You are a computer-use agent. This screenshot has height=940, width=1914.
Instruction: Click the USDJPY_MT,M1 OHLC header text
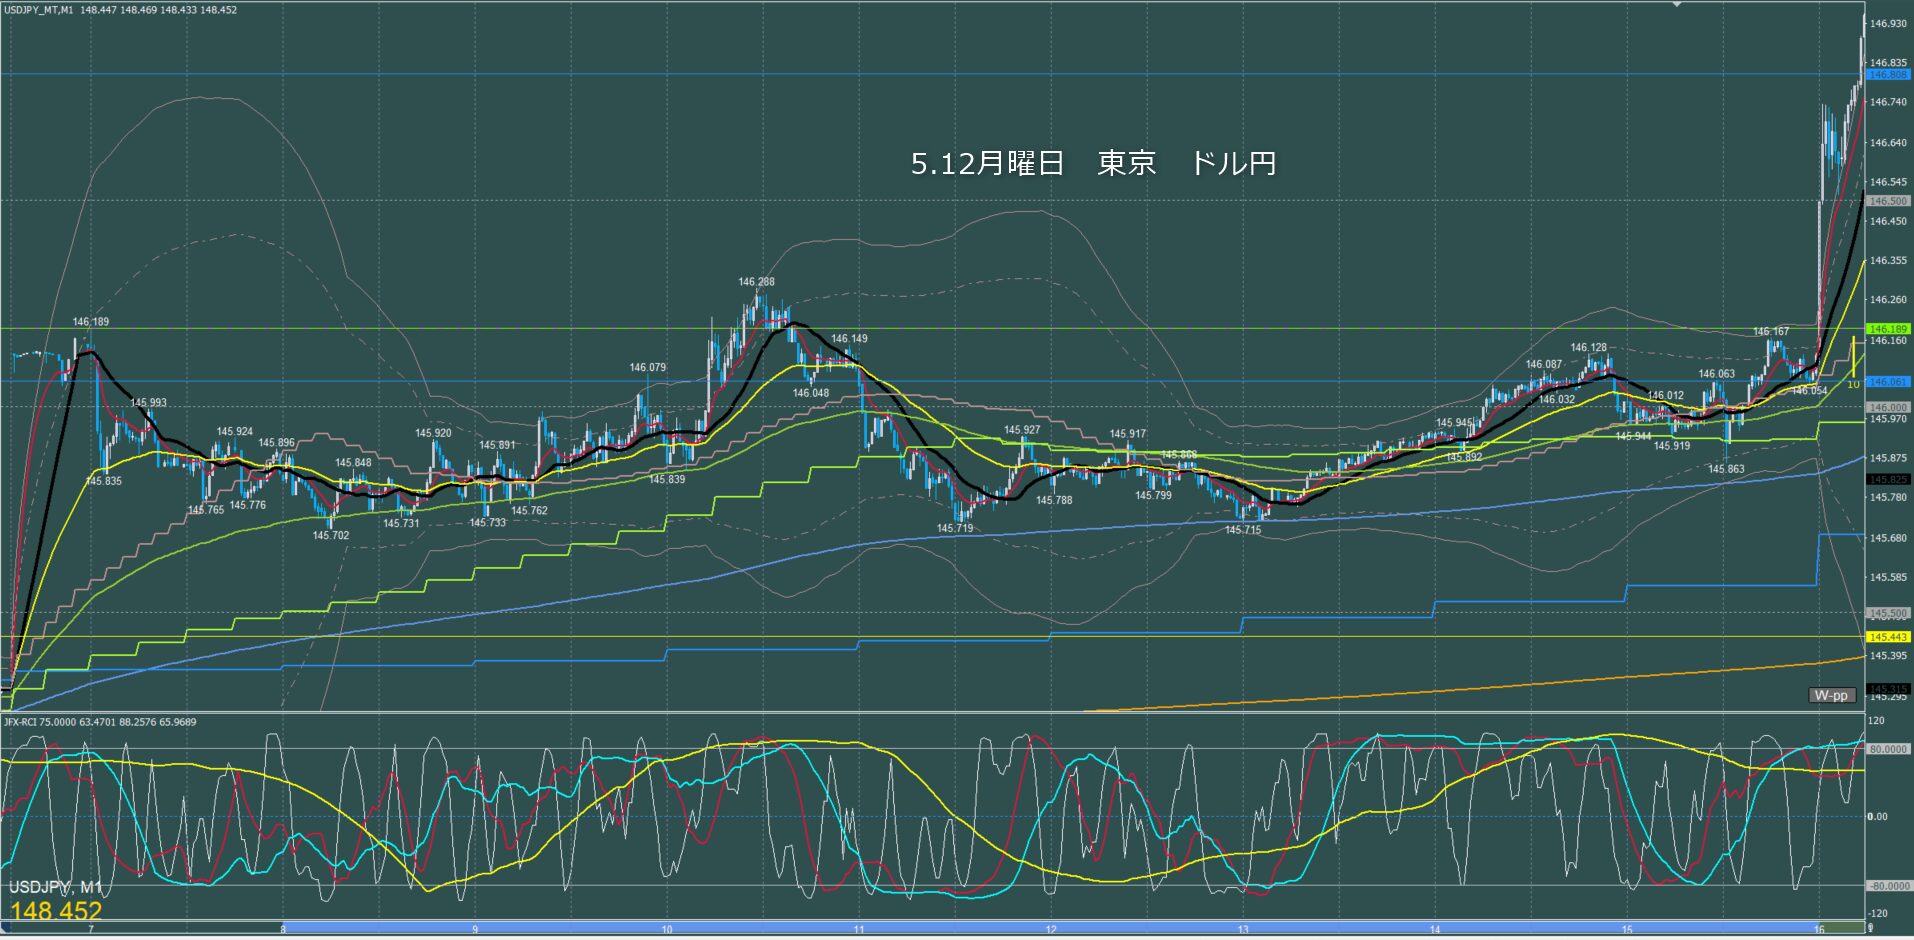[121, 9]
